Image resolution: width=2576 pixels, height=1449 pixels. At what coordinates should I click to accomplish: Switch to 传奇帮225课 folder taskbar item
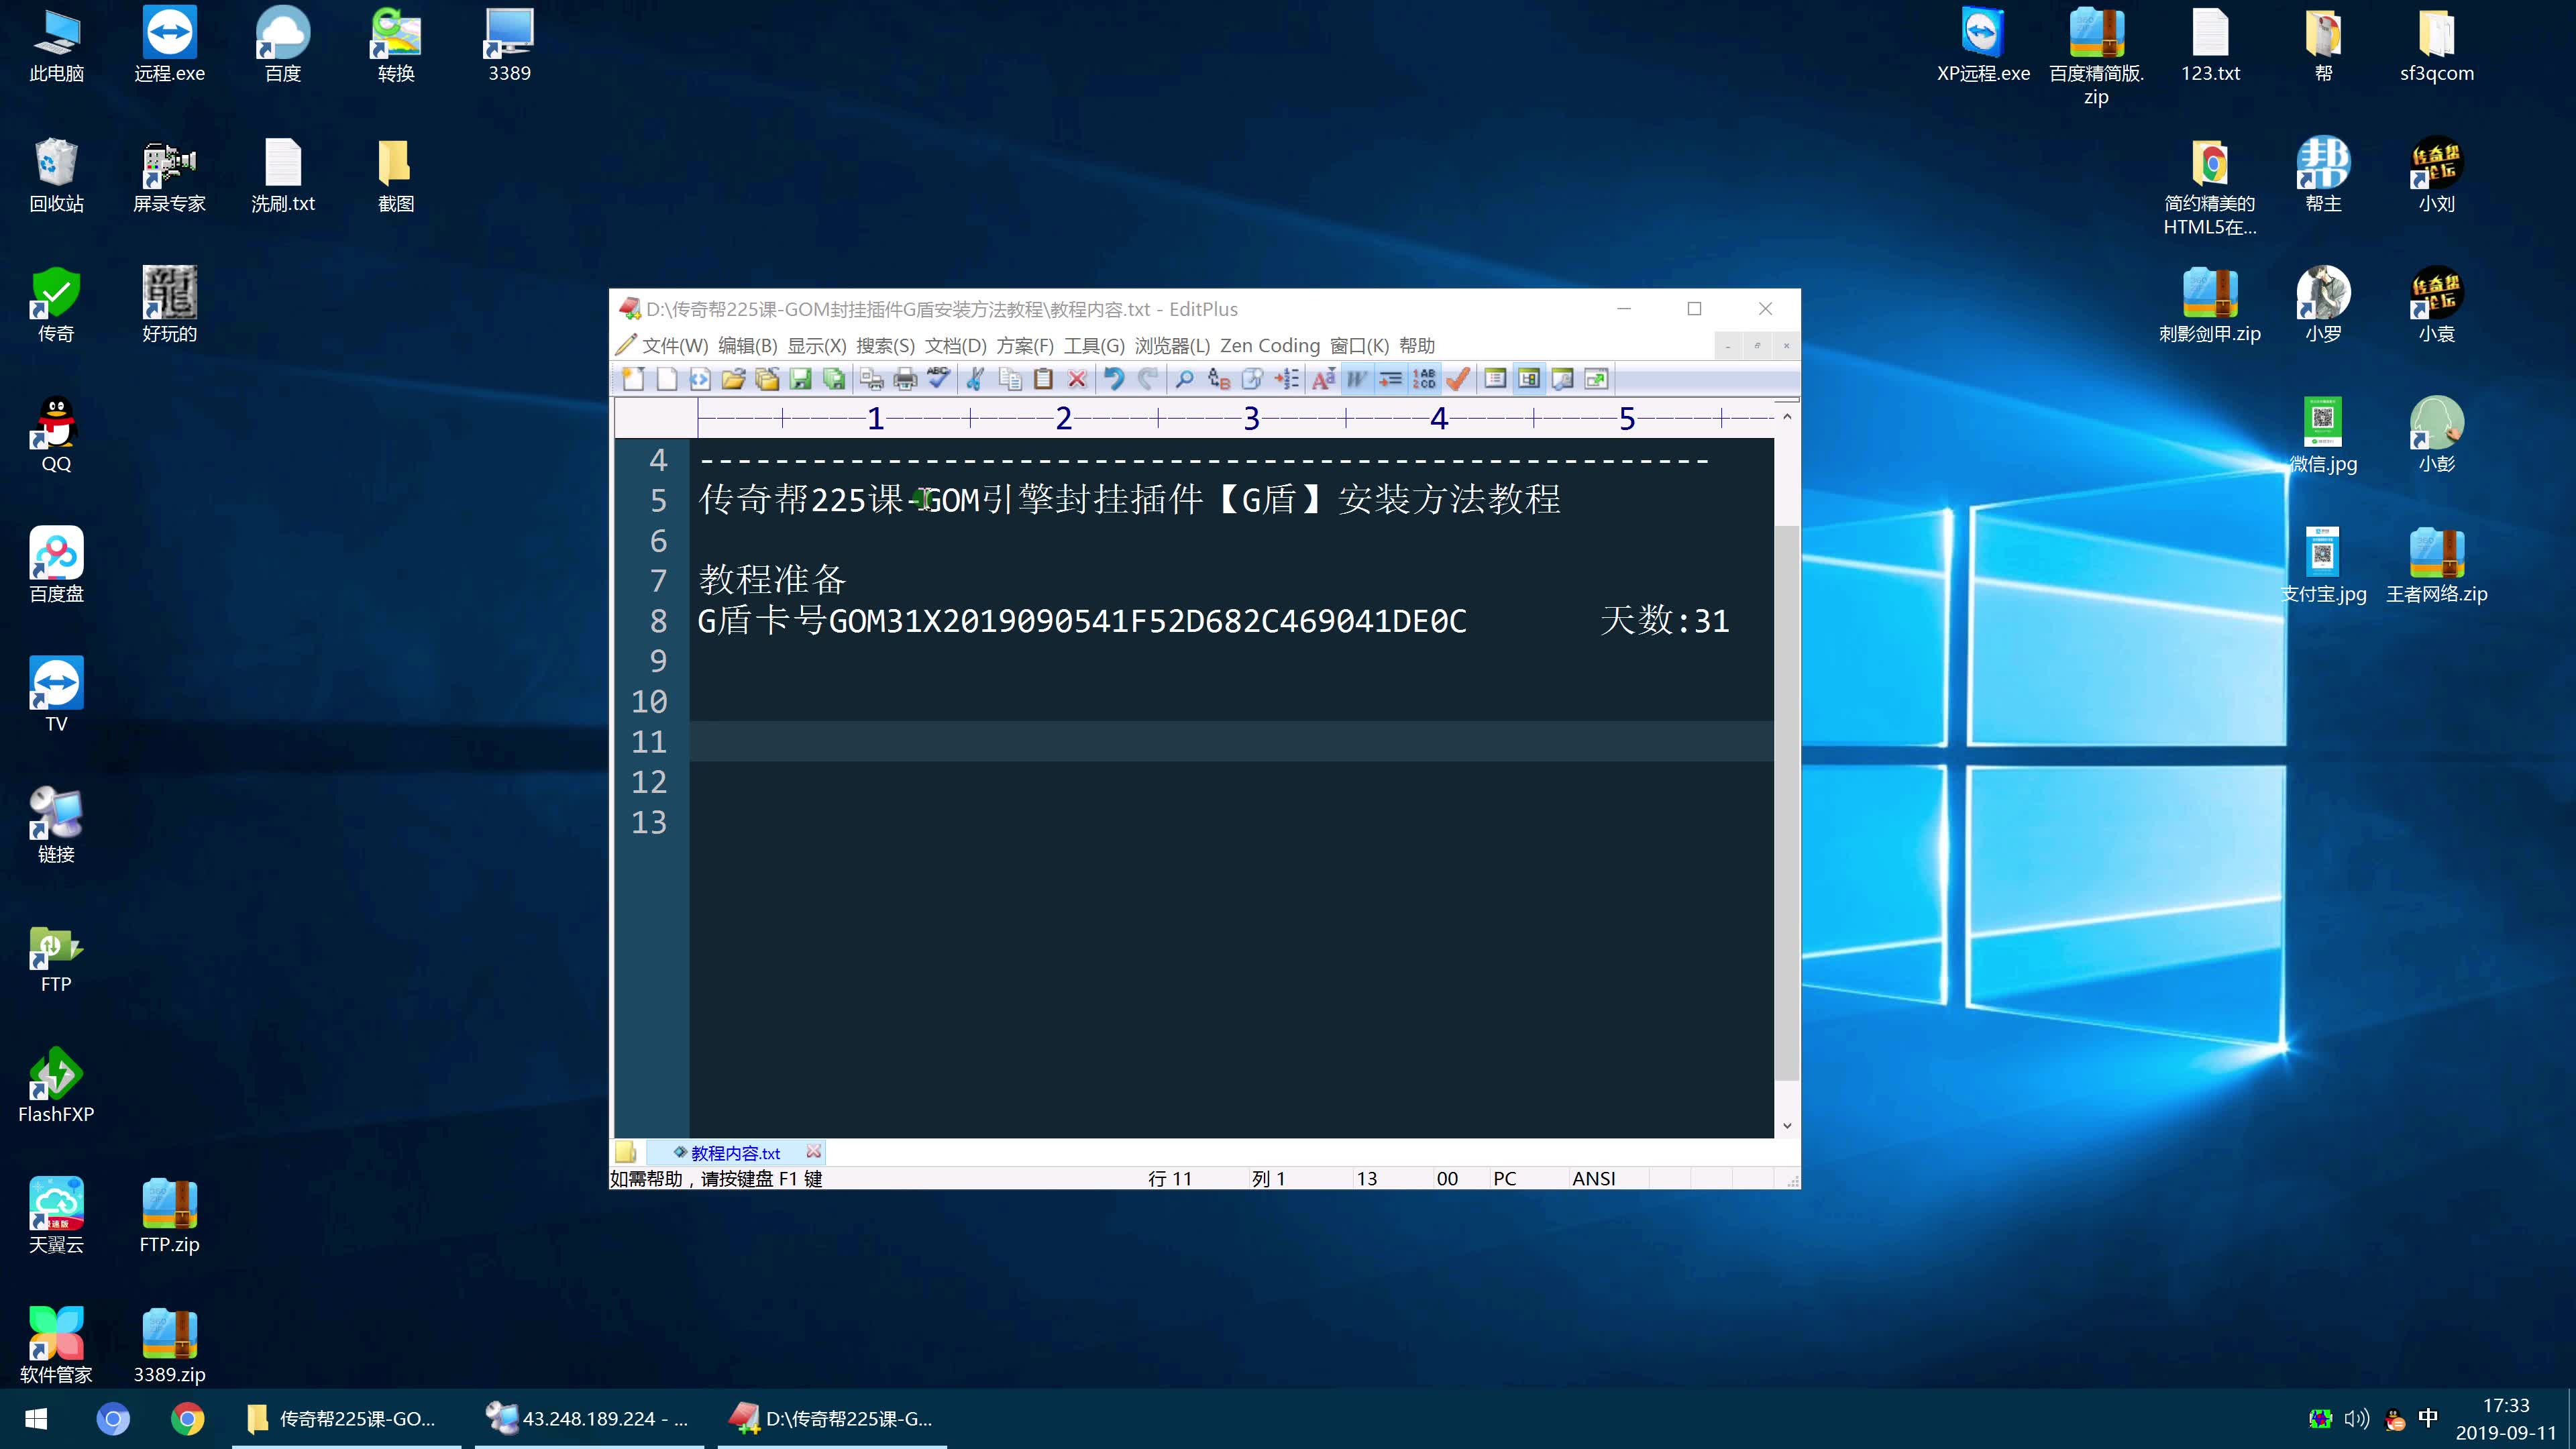coord(345,1419)
